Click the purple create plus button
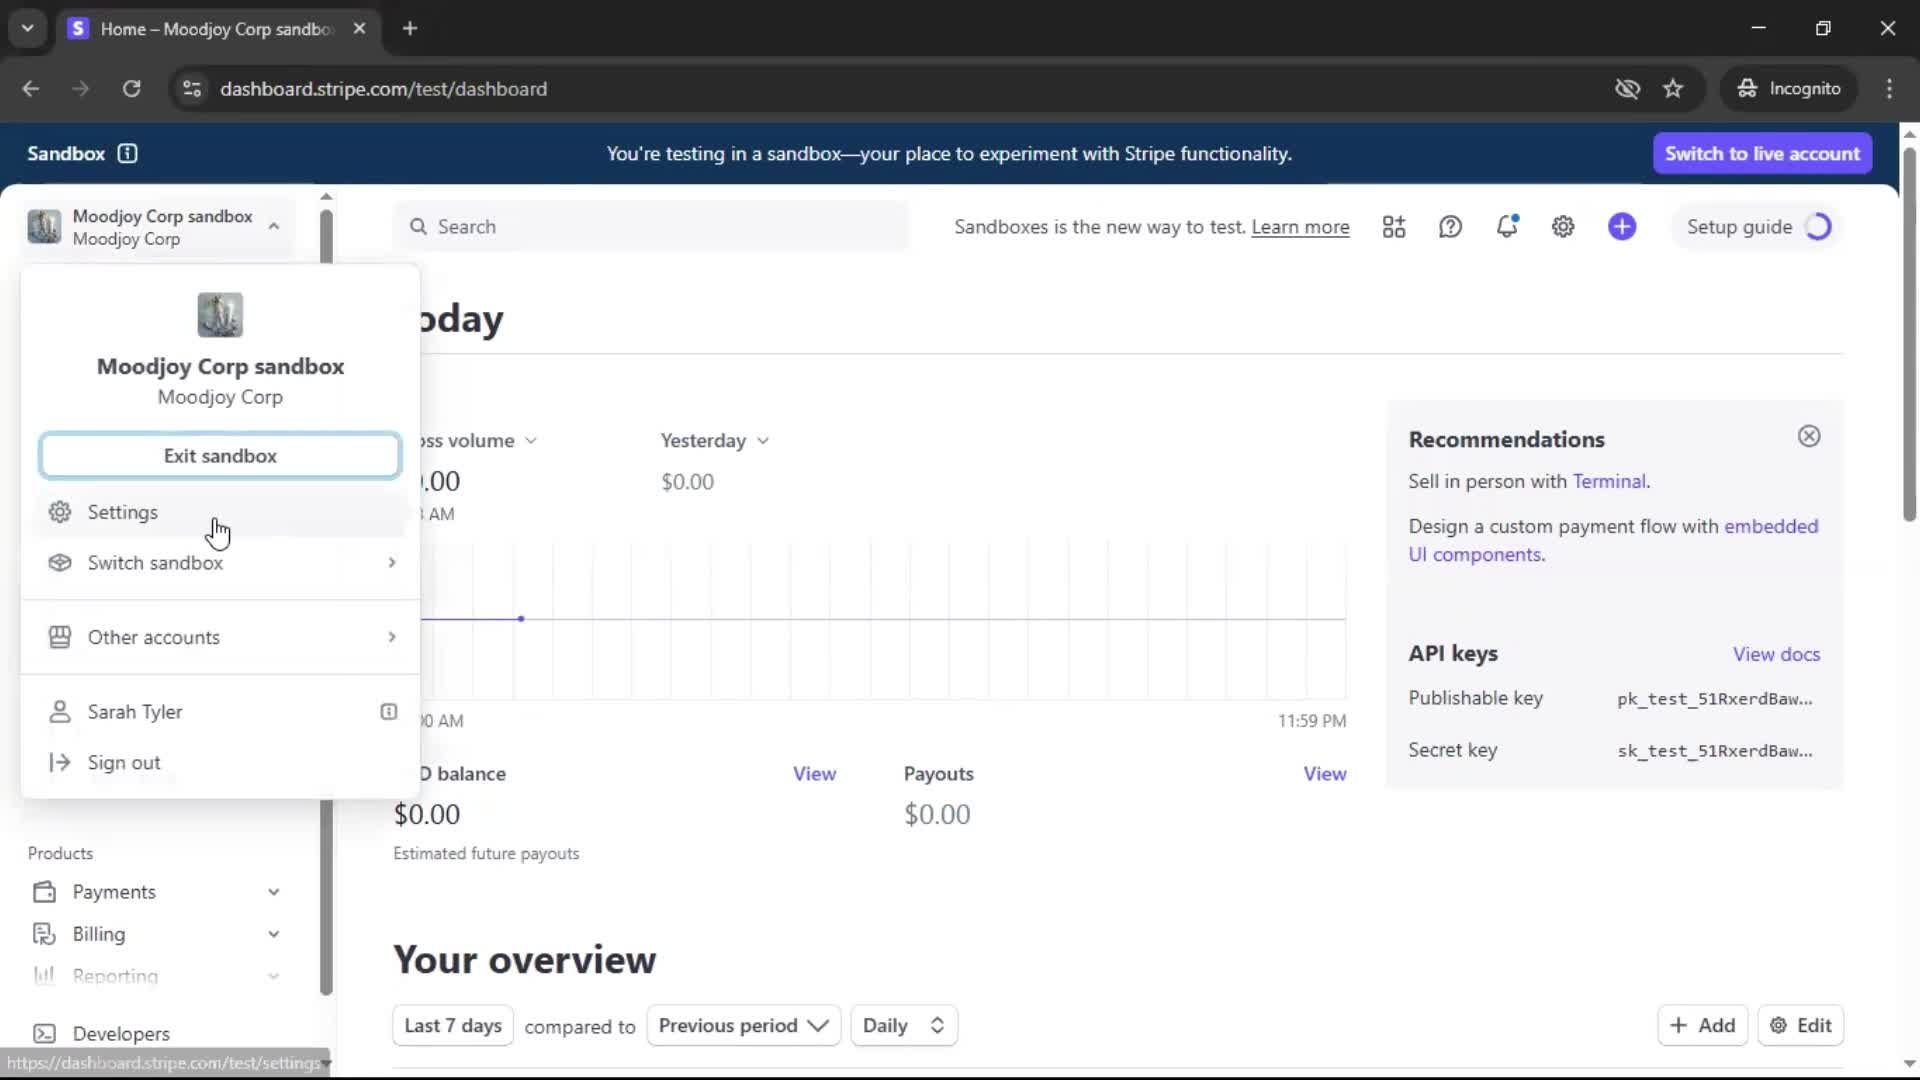Viewport: 1920px width, 1080px height. (x=1622, y=227)
